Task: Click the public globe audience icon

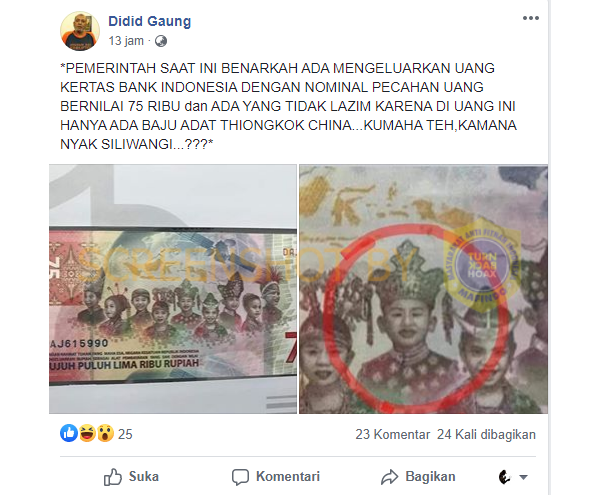Action: tap(161, 41)
